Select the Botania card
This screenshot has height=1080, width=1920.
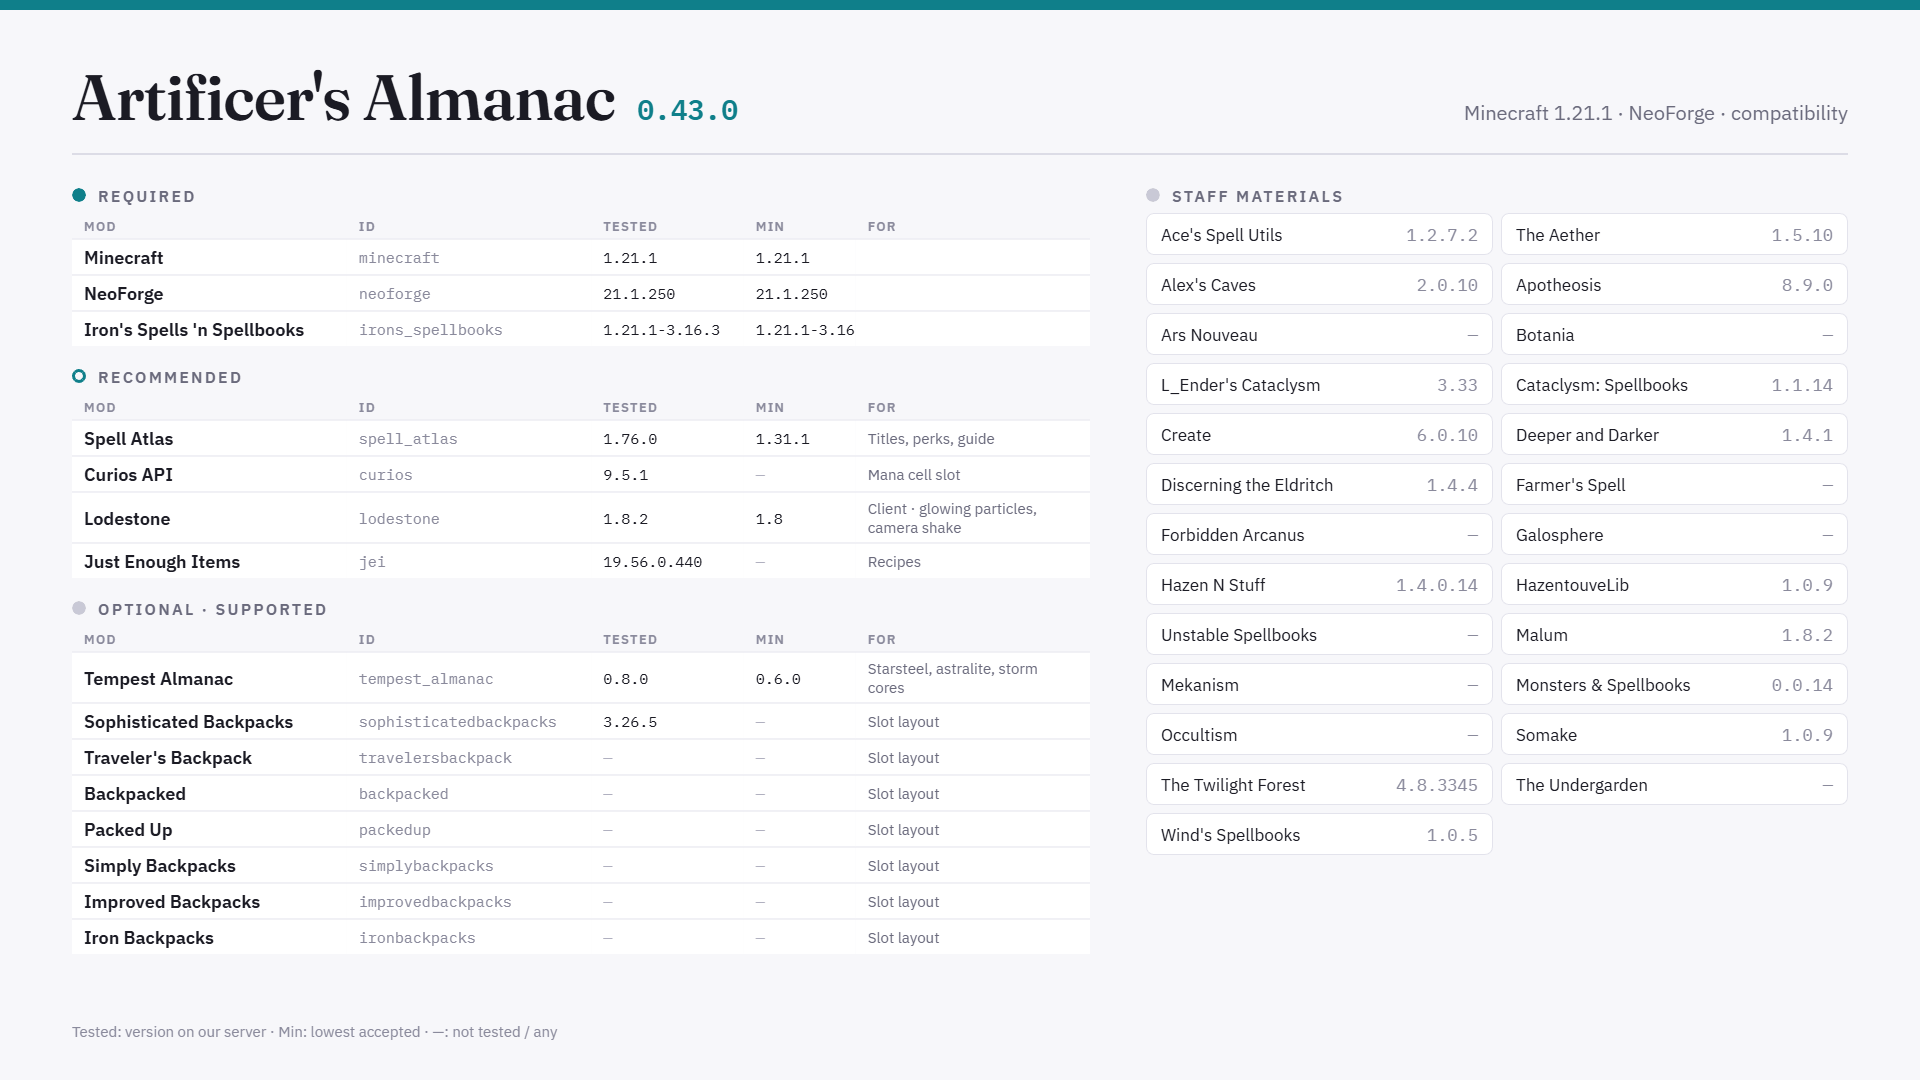pyautogui.click(x=1674, y=335)
